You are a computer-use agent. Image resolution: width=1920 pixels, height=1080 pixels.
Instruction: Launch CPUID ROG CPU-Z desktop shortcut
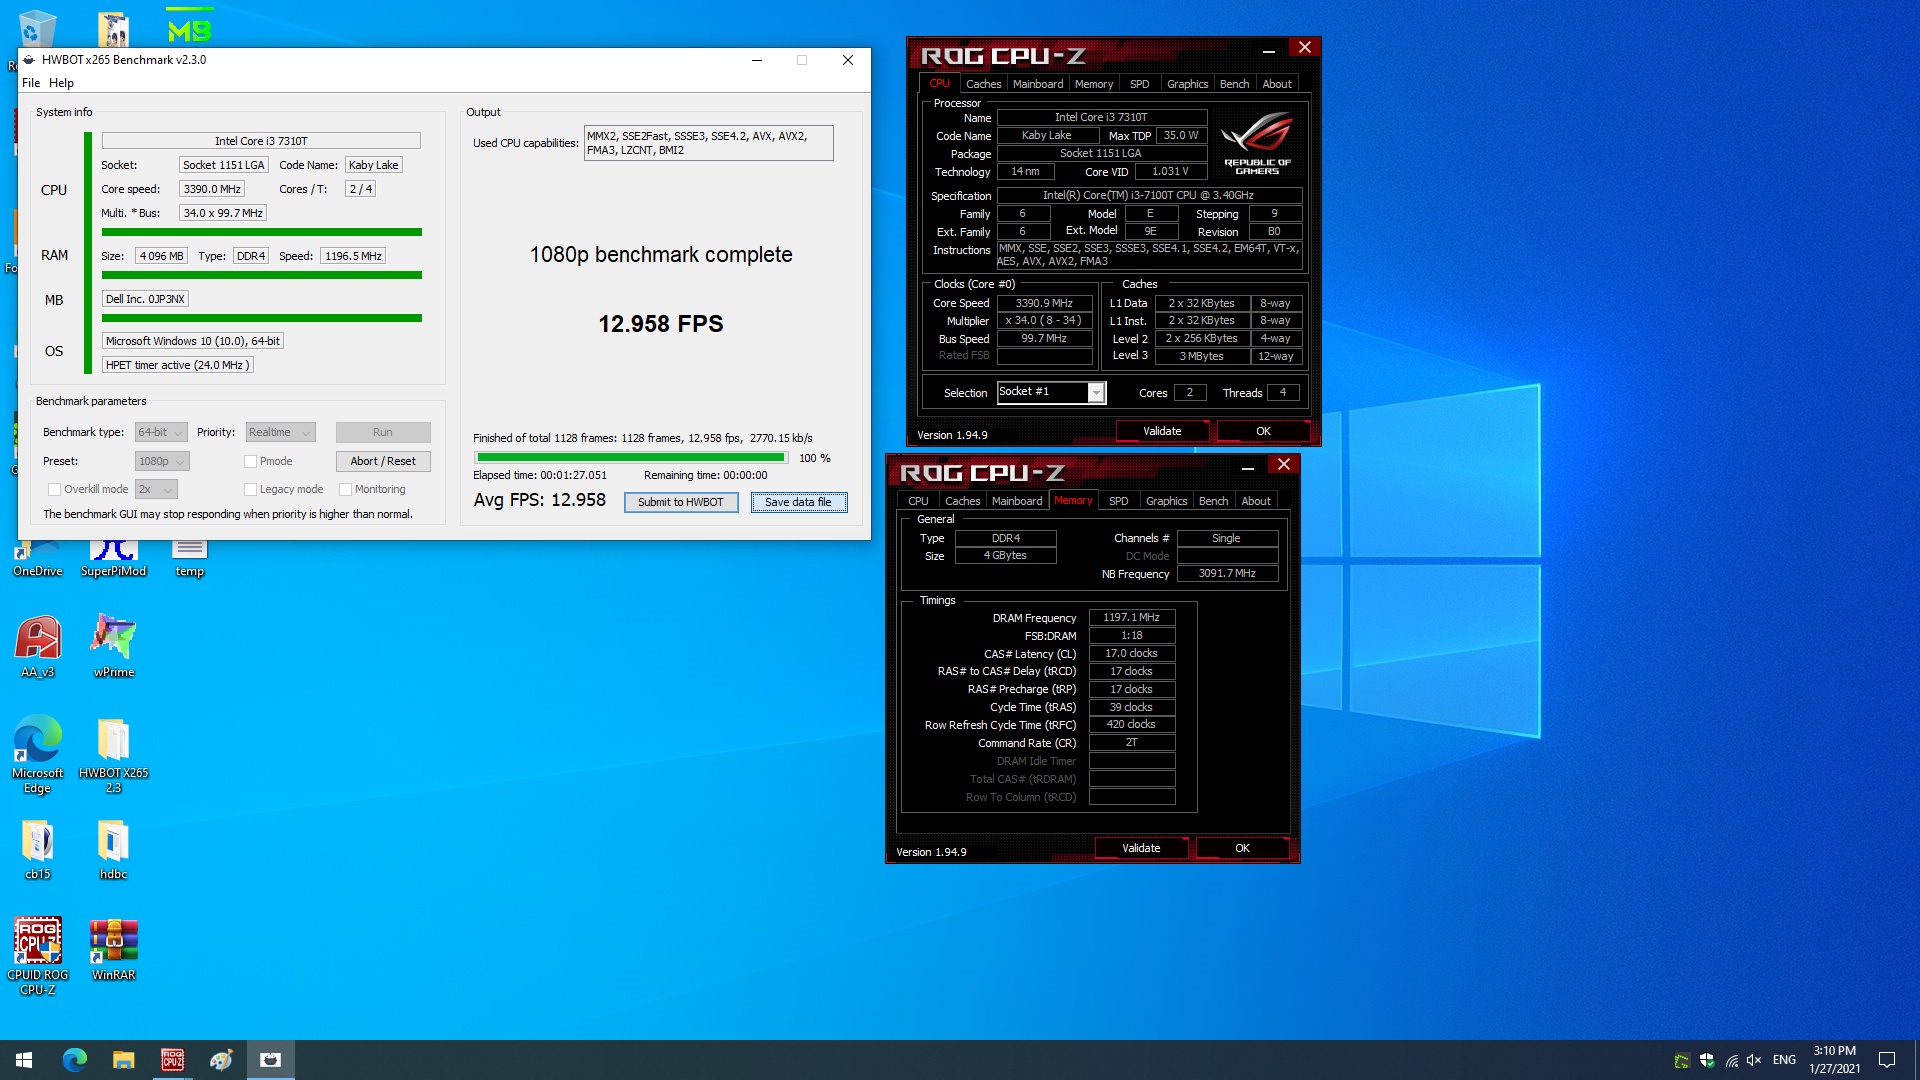tap(37, 957)
